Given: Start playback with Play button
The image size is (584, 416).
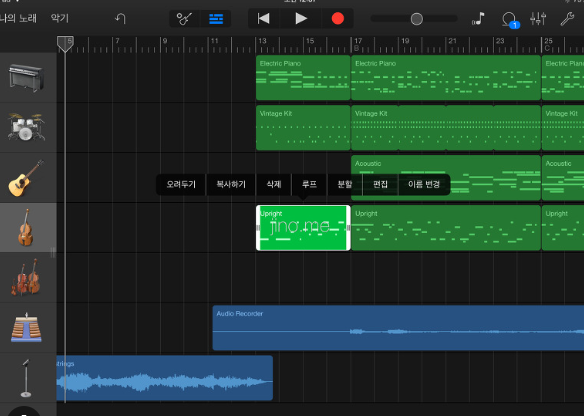Looking at the screenshot, I should [301, 19].
